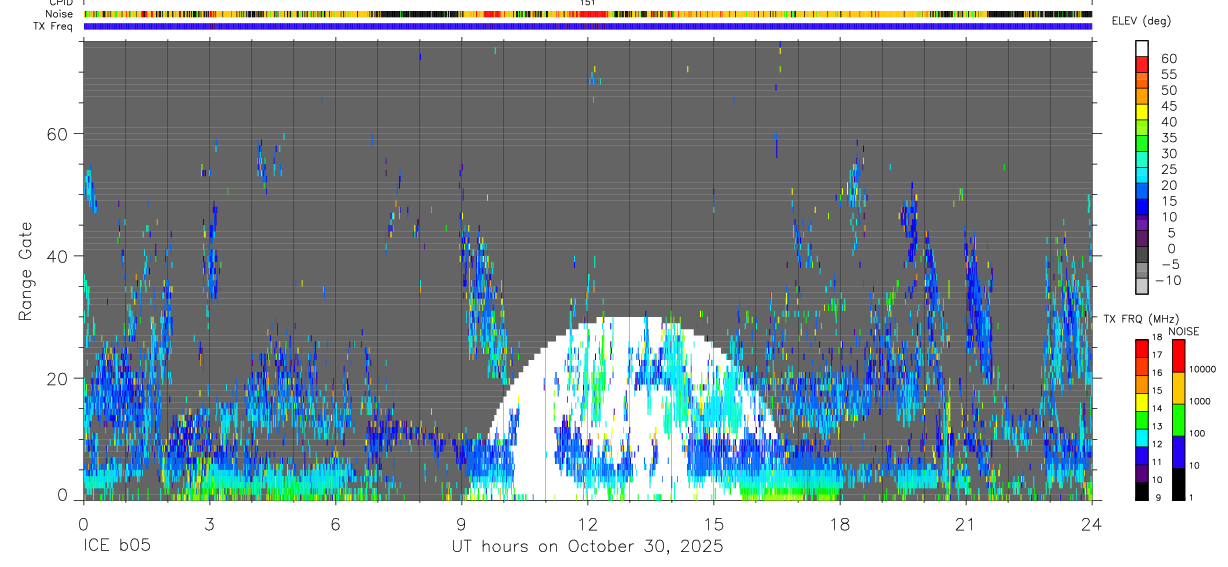Click x-axis tick label '15'

714,523
